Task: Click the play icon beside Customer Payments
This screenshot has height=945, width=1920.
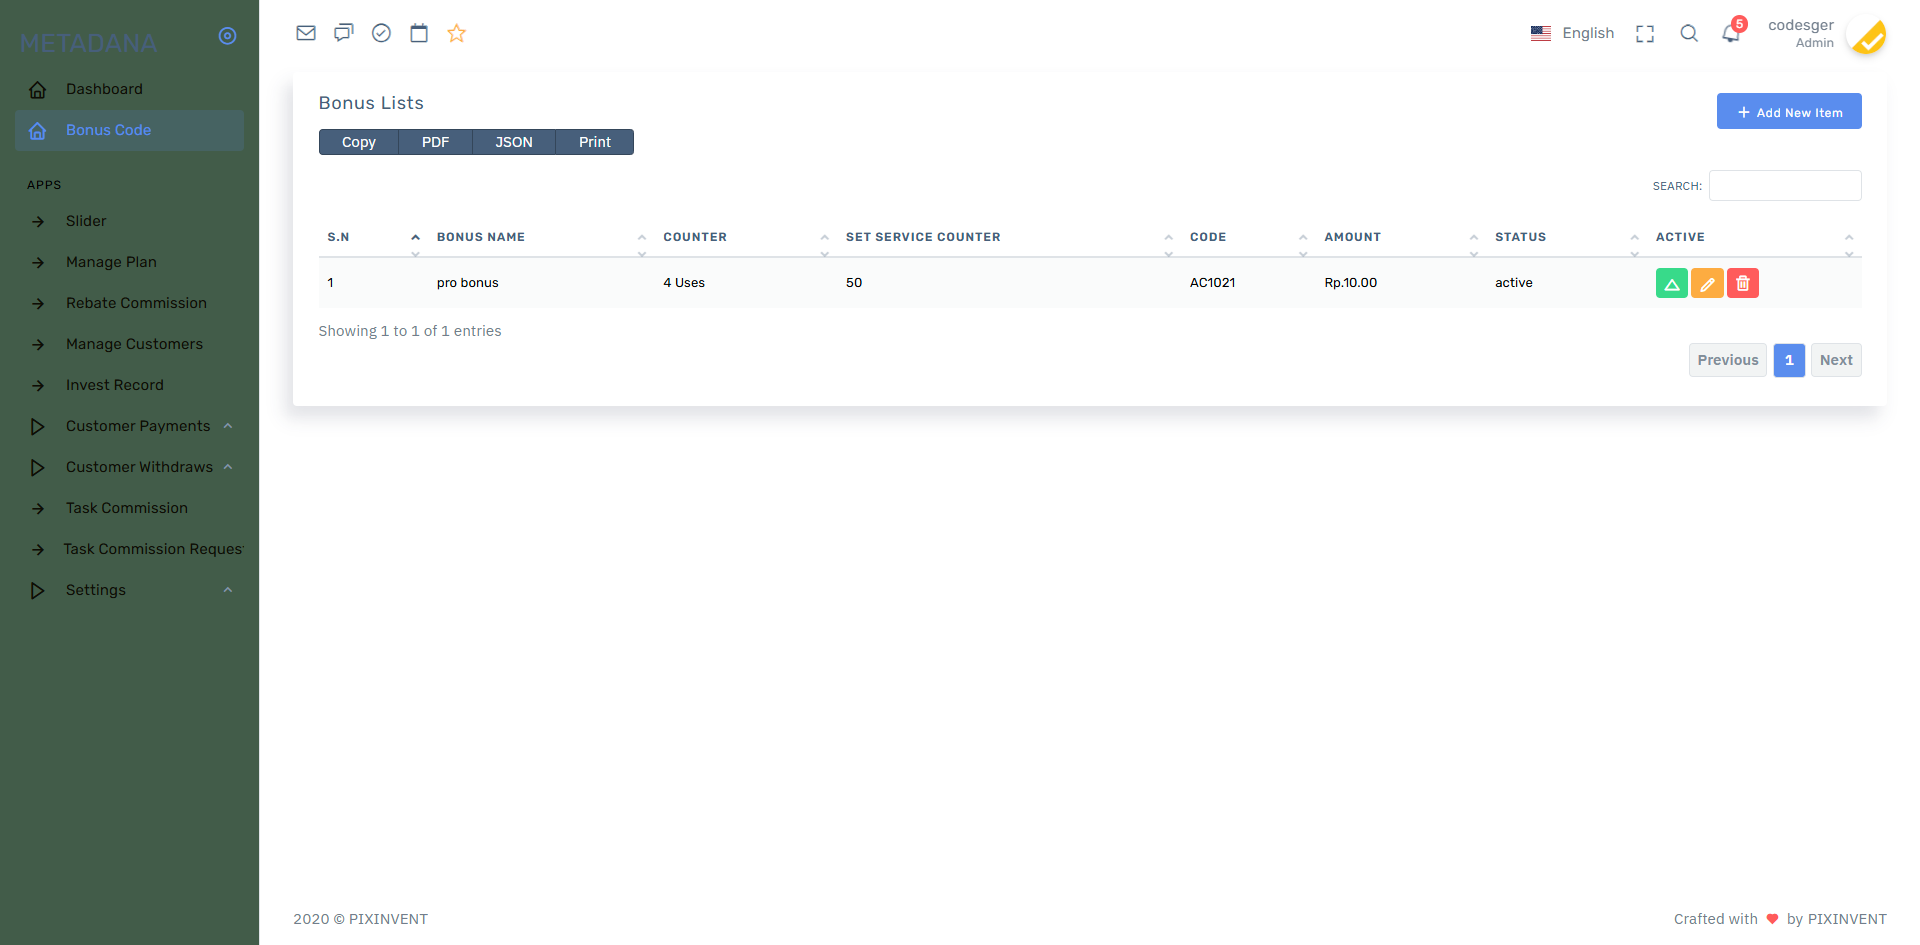Action: [x=38, y=427]
